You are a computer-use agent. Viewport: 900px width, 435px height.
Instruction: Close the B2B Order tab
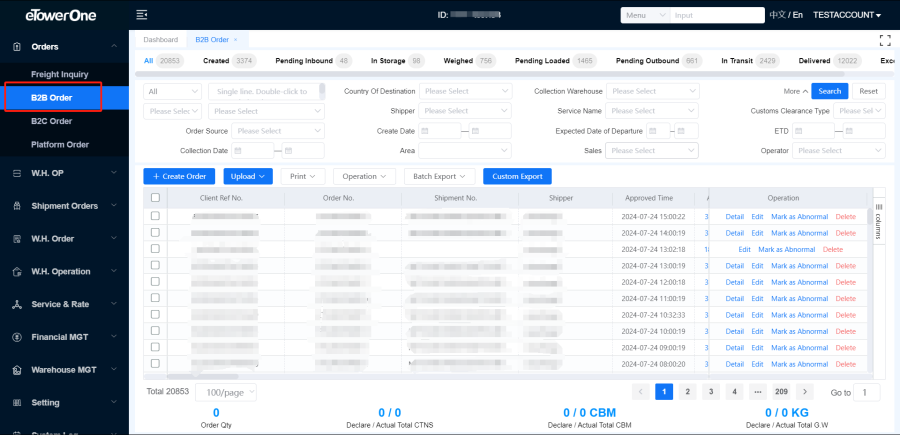(236, 40)
